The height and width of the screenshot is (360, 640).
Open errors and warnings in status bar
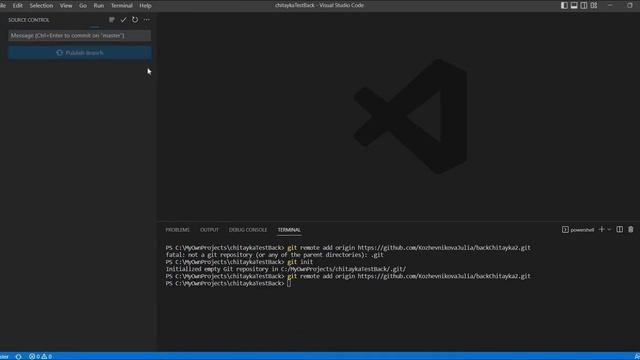40,356
